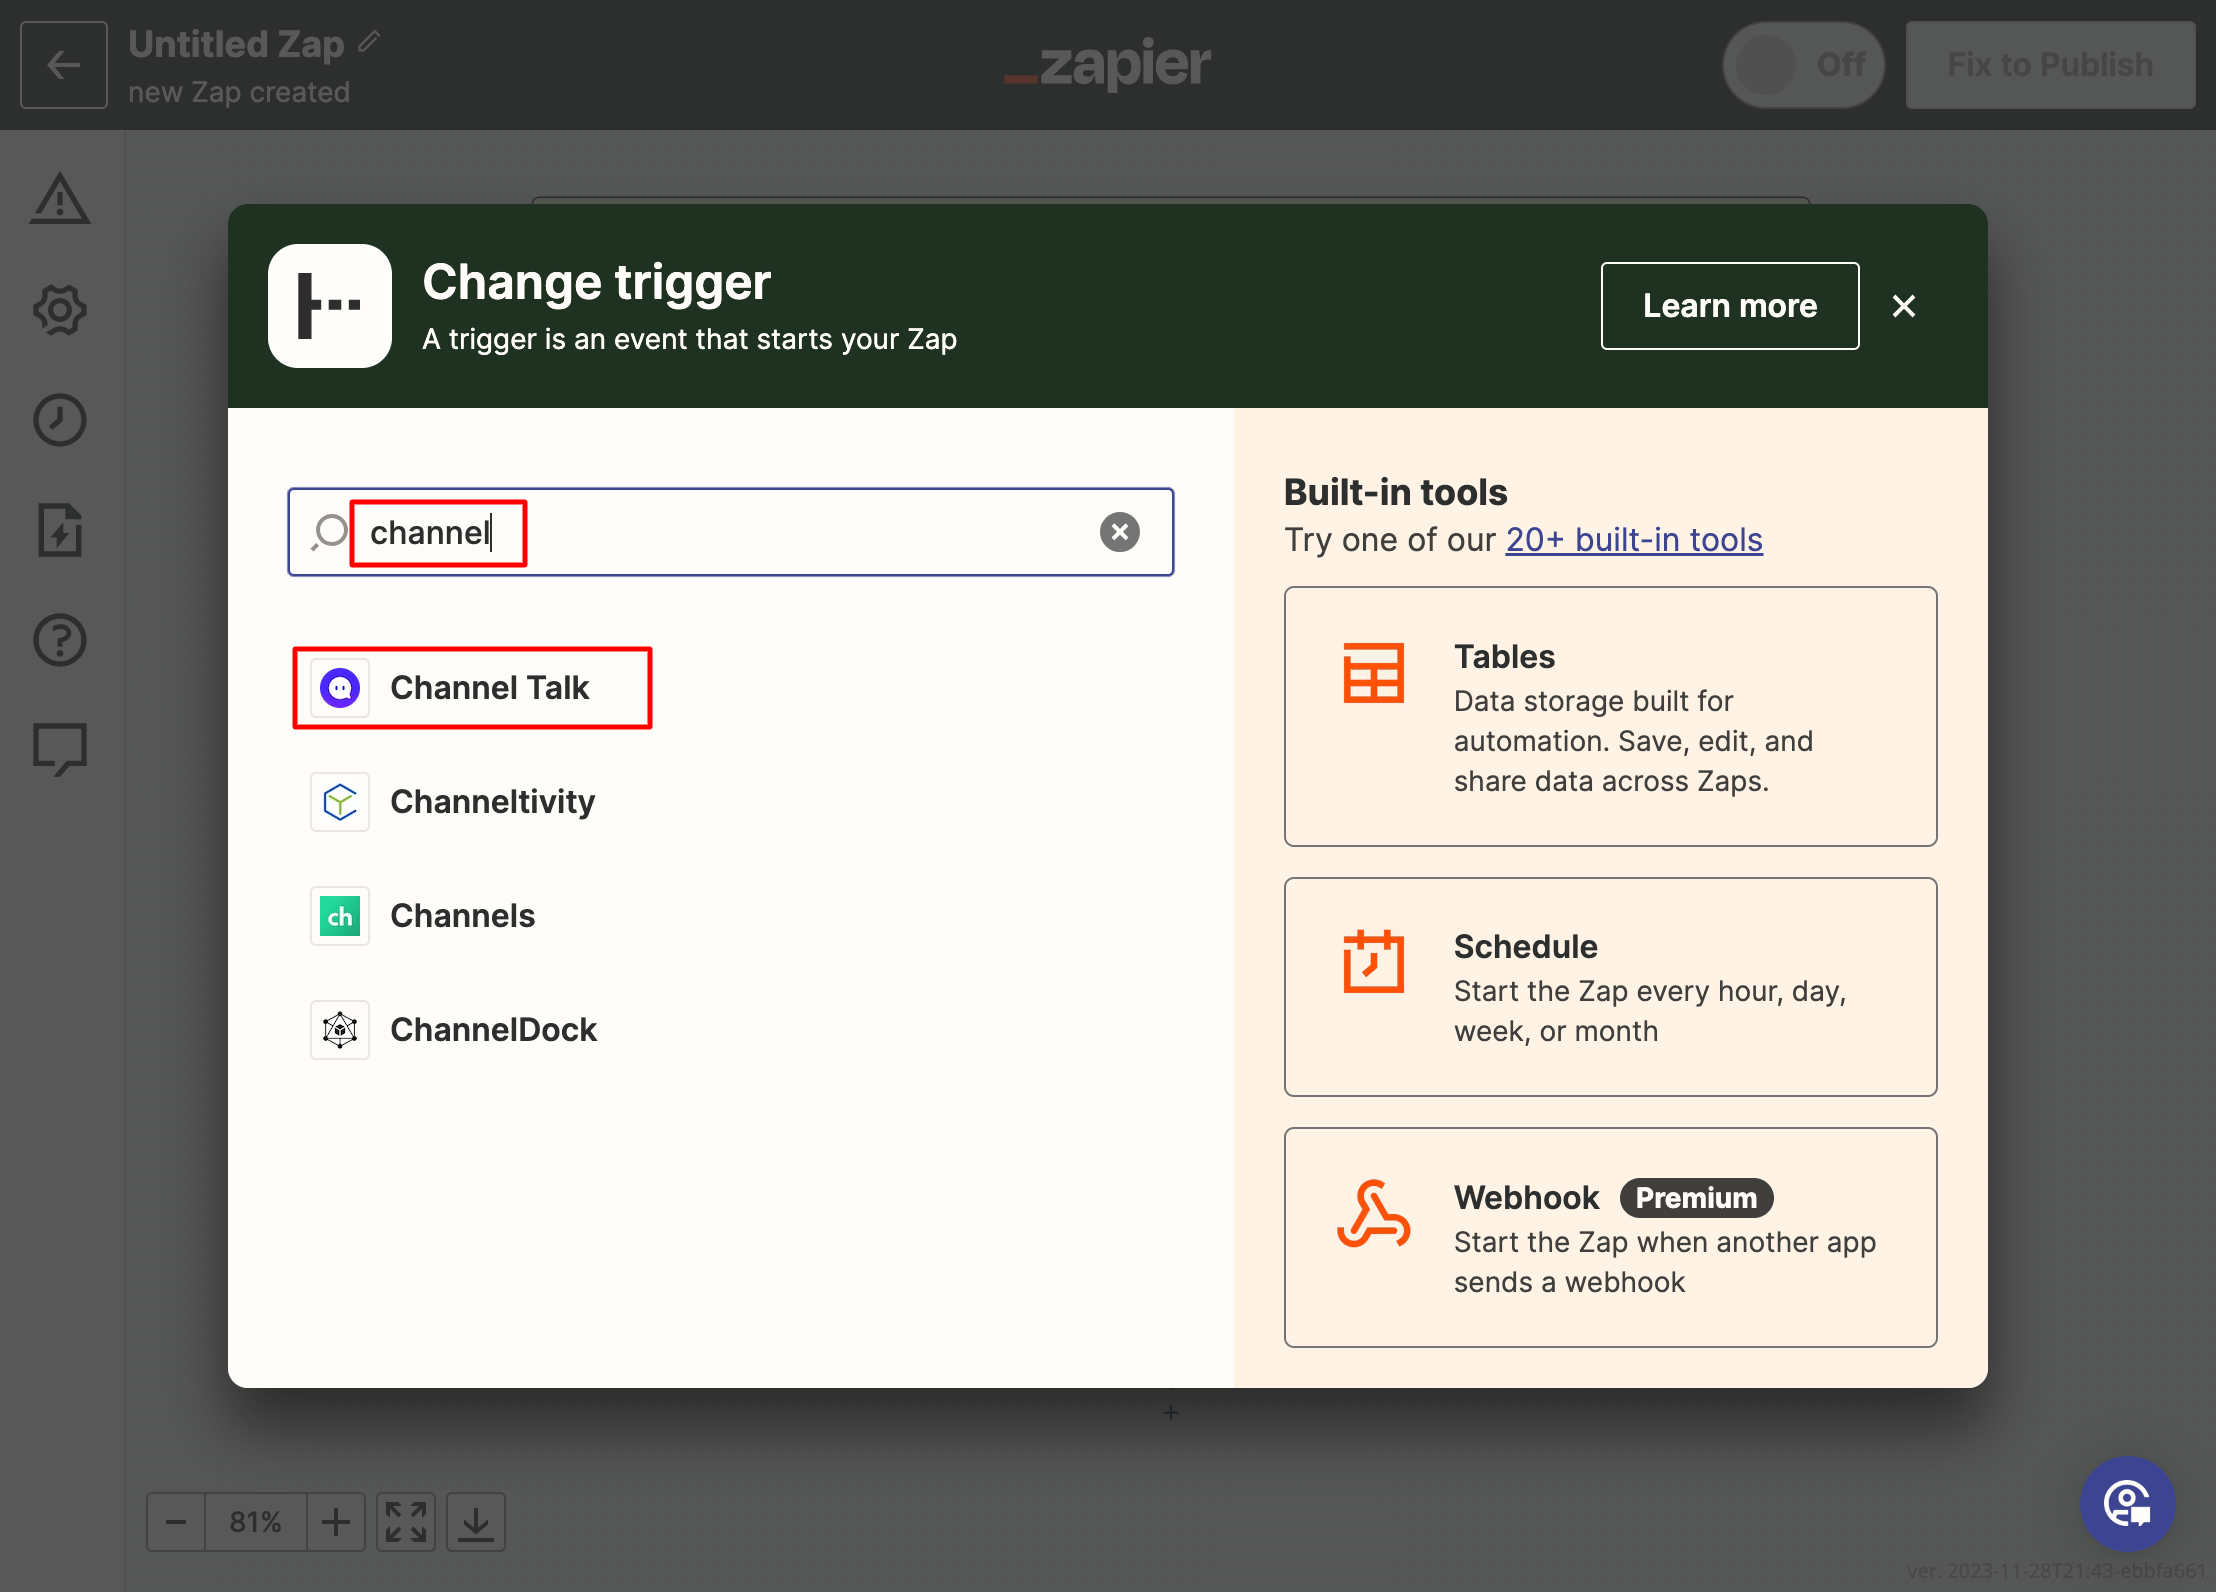Click the search magnifier icon
2216x1592 pixels.
329,532
